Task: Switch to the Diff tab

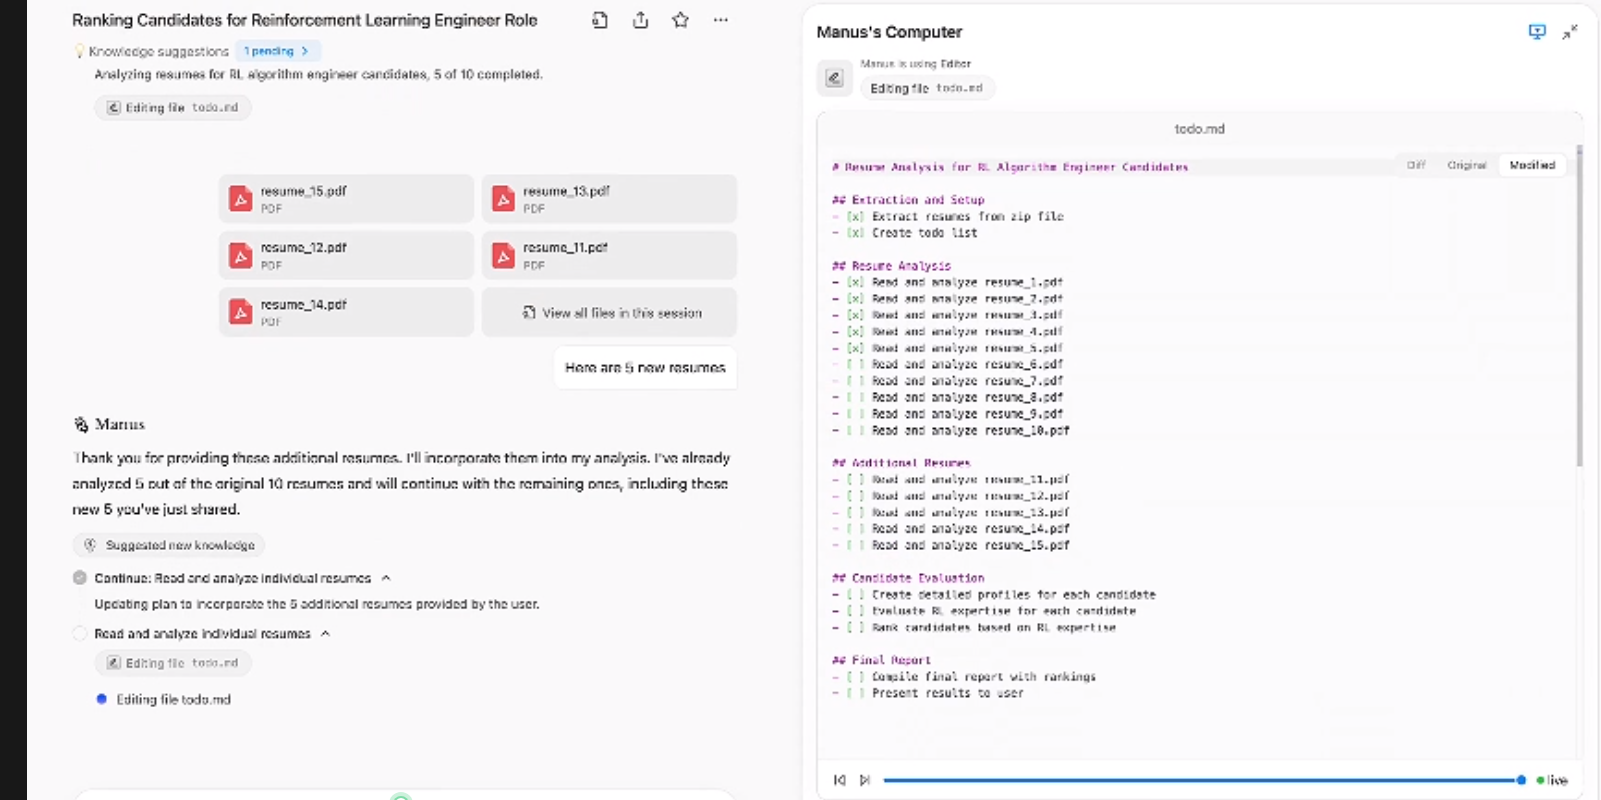Action: click(1416, 165)
